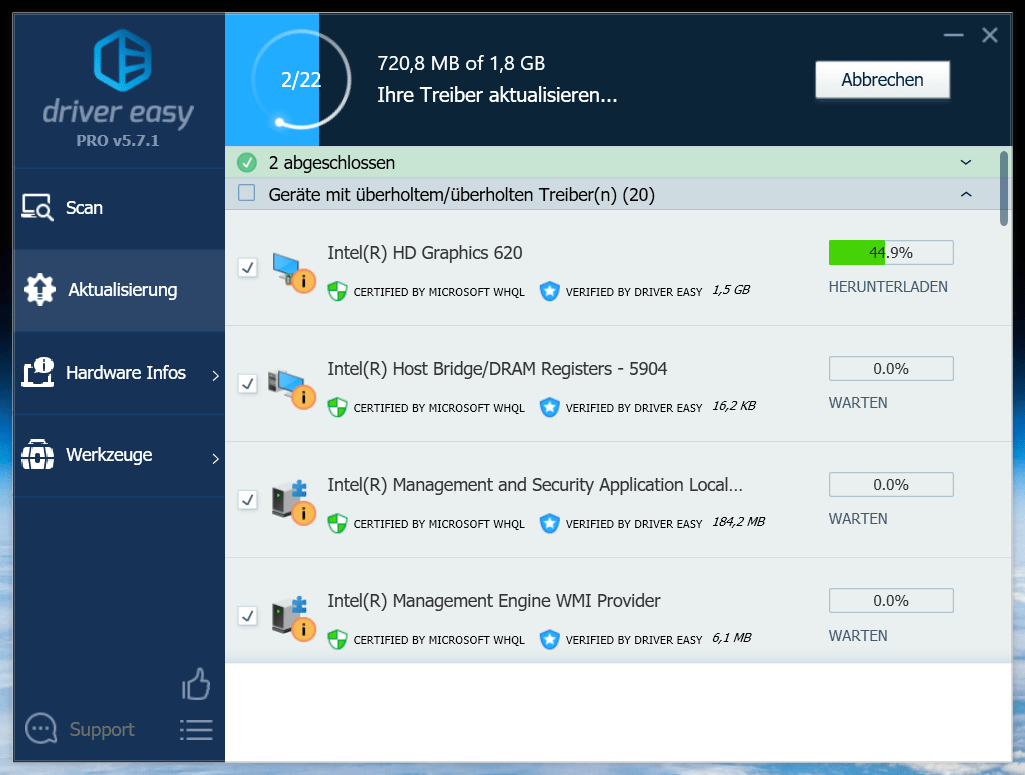
Task: Open the Scan section
Action: coord(119,208)
